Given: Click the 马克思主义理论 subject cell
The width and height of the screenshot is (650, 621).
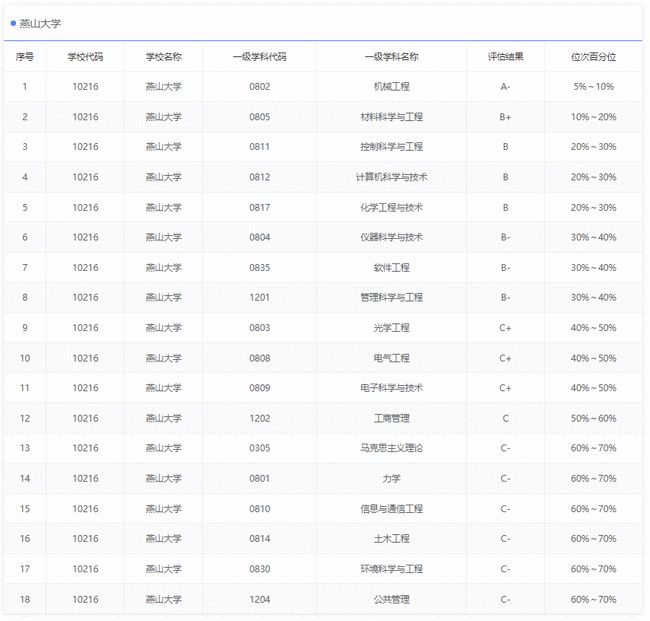Looking at the screenshot, I should [392, 448].
